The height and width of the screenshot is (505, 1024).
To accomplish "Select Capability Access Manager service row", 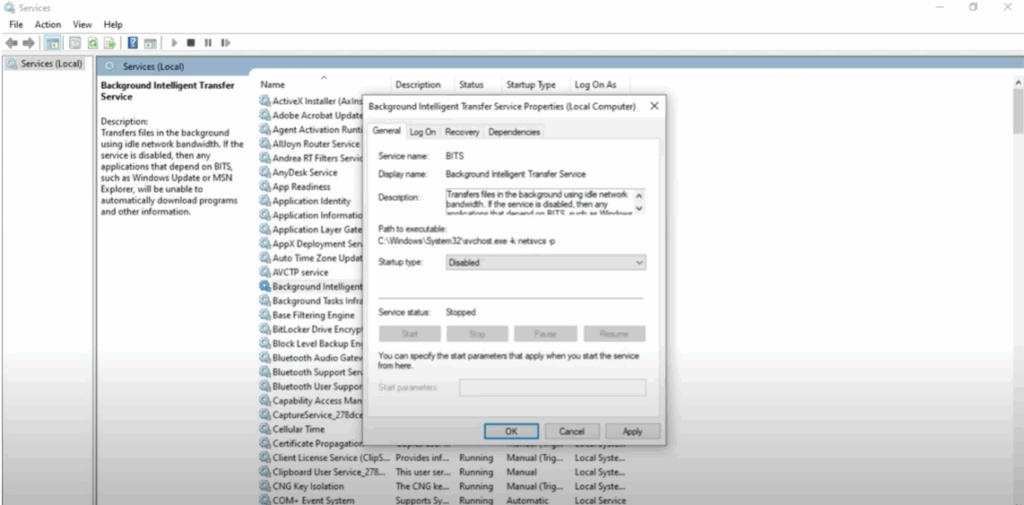I will (x=311, y=400).
